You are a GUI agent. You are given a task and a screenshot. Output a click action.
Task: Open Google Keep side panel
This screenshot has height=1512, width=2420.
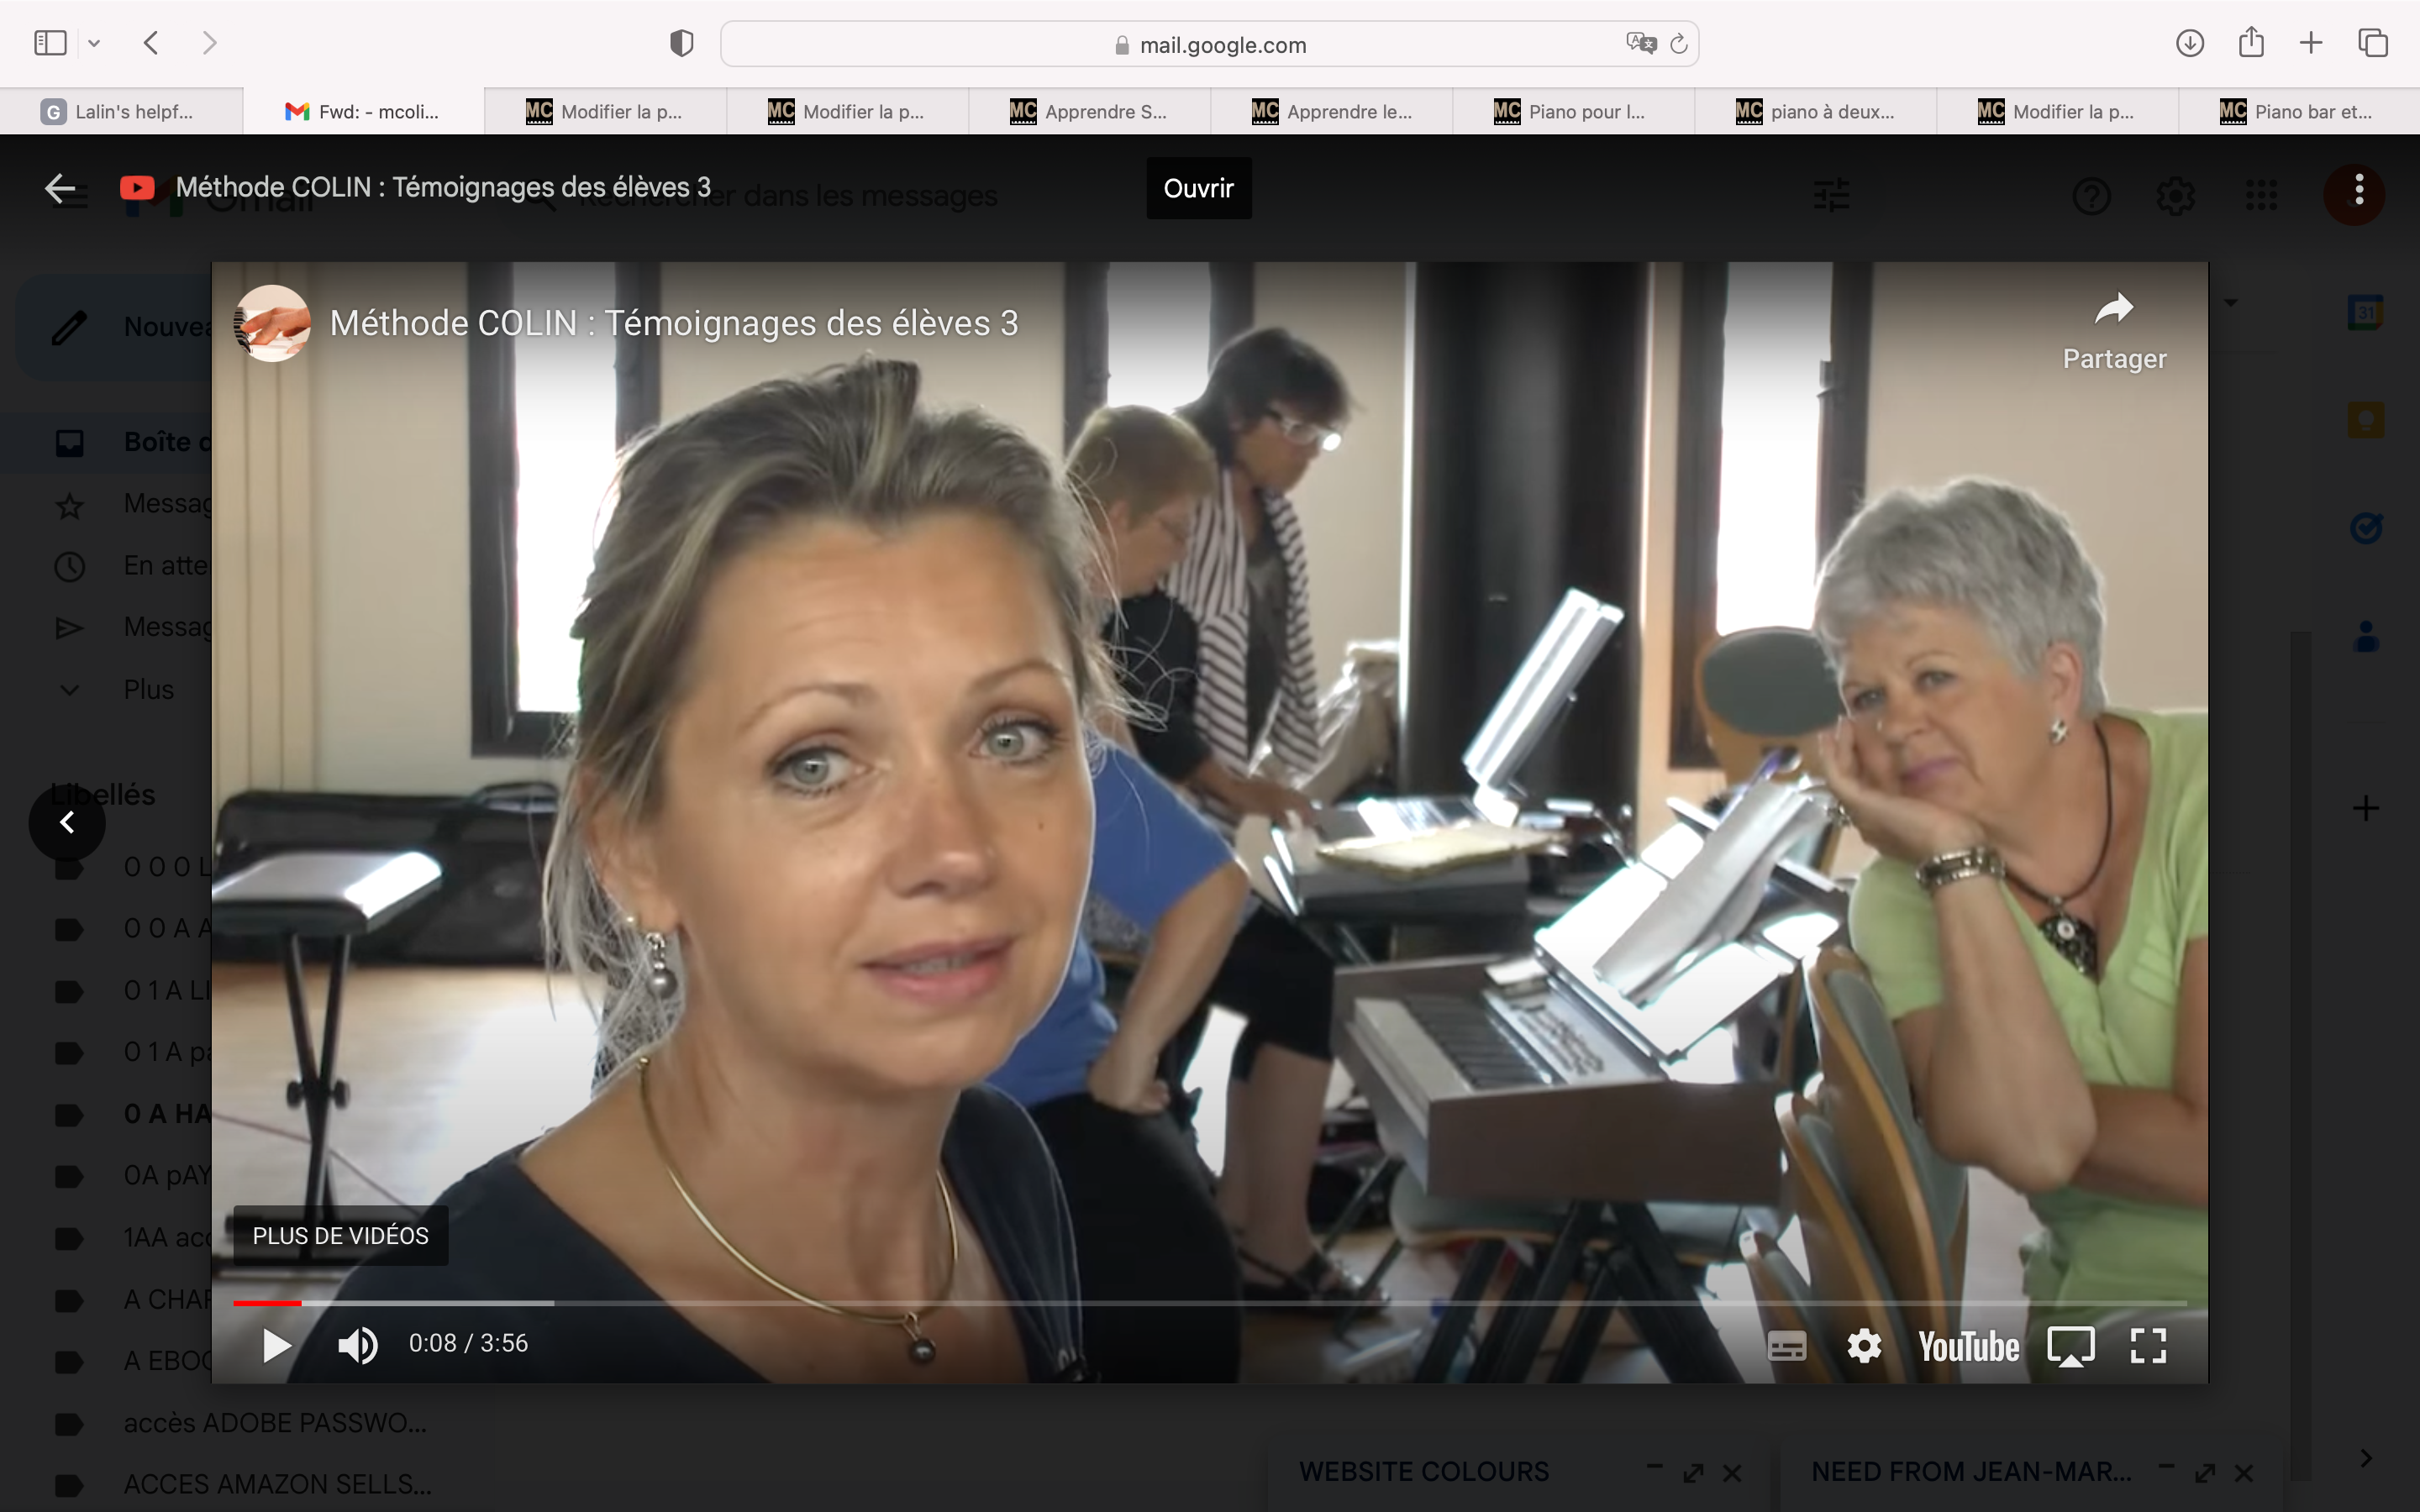pos(2366,420)
